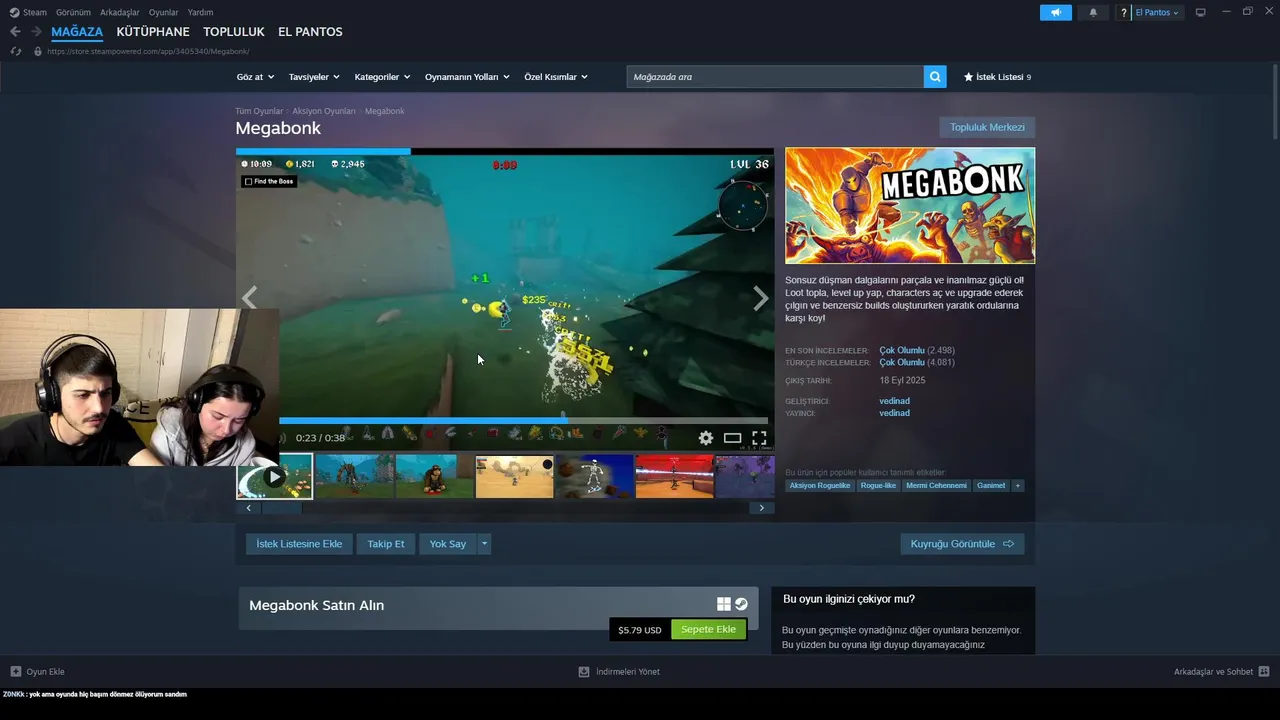
Task: Click Sepete Ekle button
Action: point(708,630)
